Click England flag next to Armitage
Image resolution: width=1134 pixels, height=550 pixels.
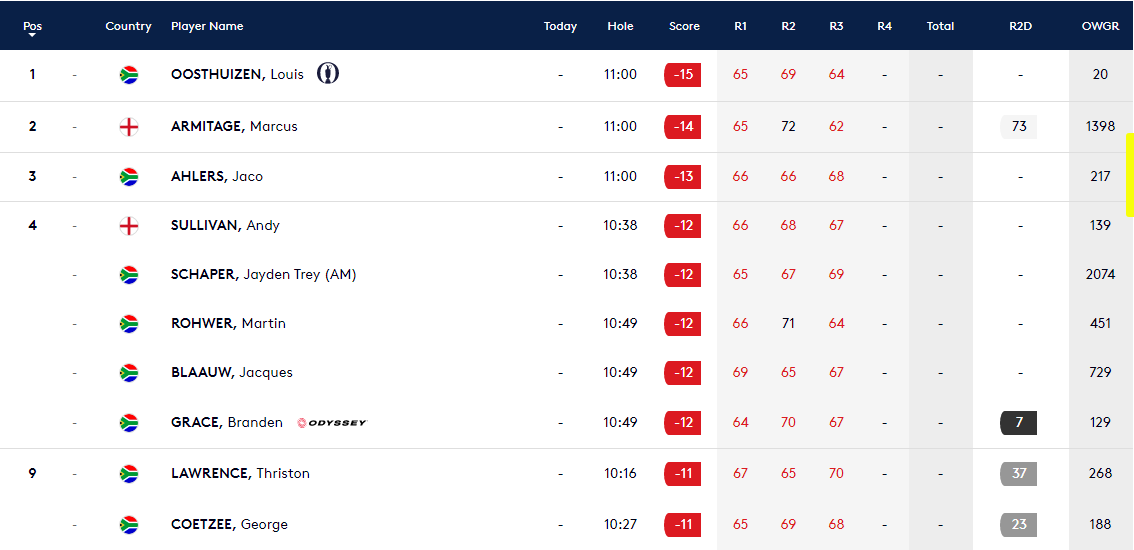pos(128,126)
